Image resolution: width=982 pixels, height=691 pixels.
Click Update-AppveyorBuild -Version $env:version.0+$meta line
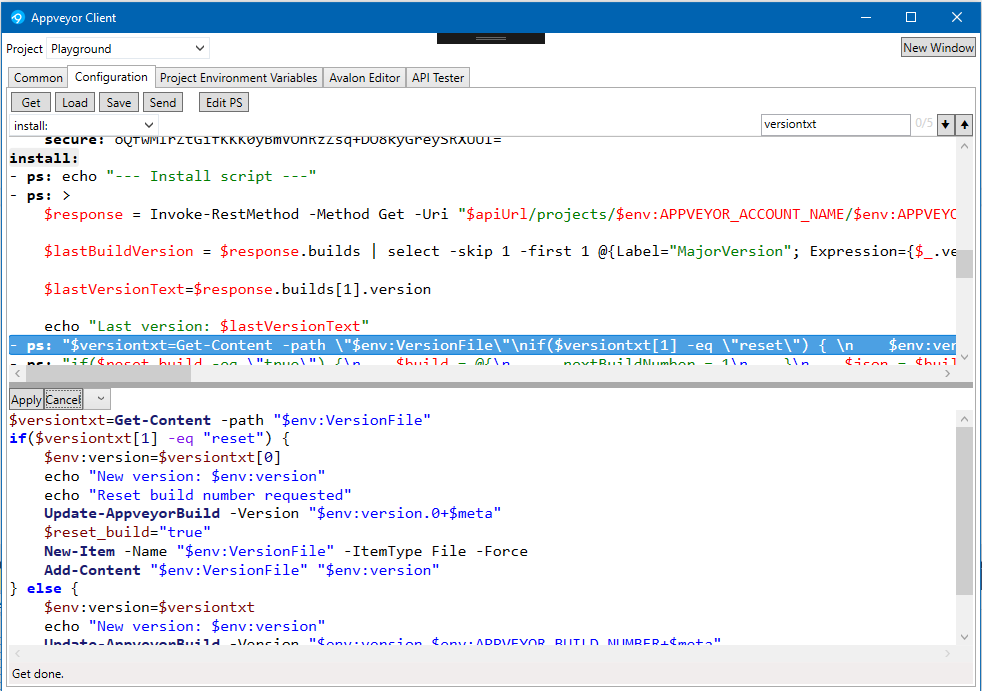pos(272,514)
